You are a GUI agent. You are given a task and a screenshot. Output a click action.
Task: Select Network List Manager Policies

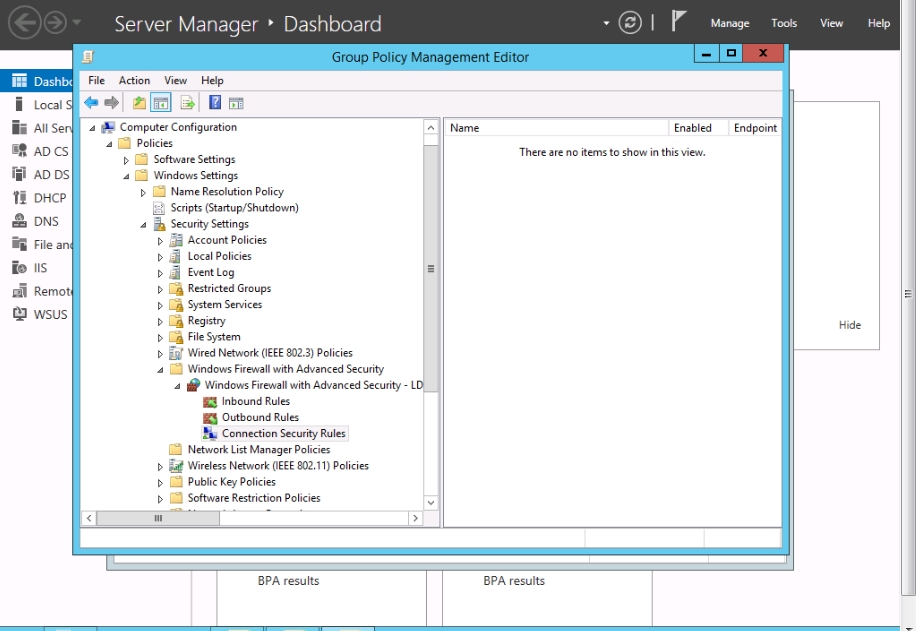259,450
